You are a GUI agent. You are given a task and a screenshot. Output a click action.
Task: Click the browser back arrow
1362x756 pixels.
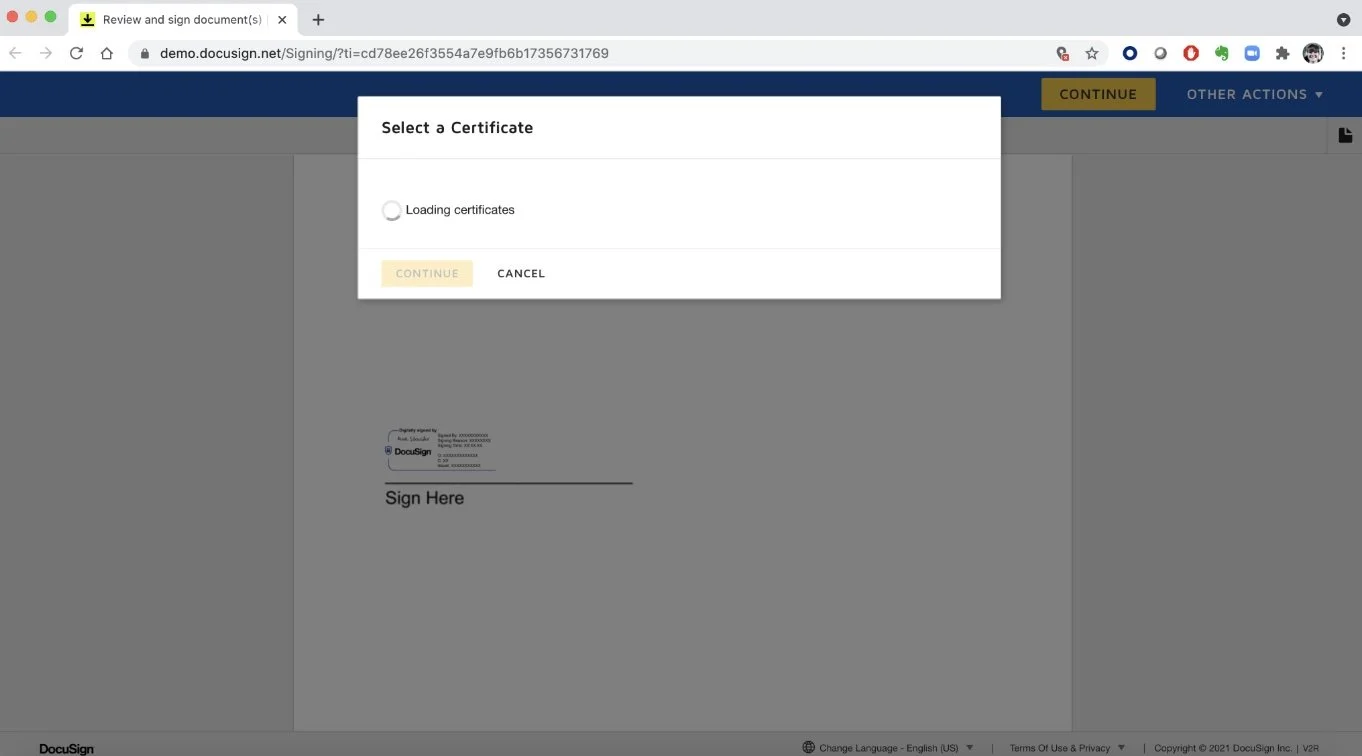click(15, 53)
